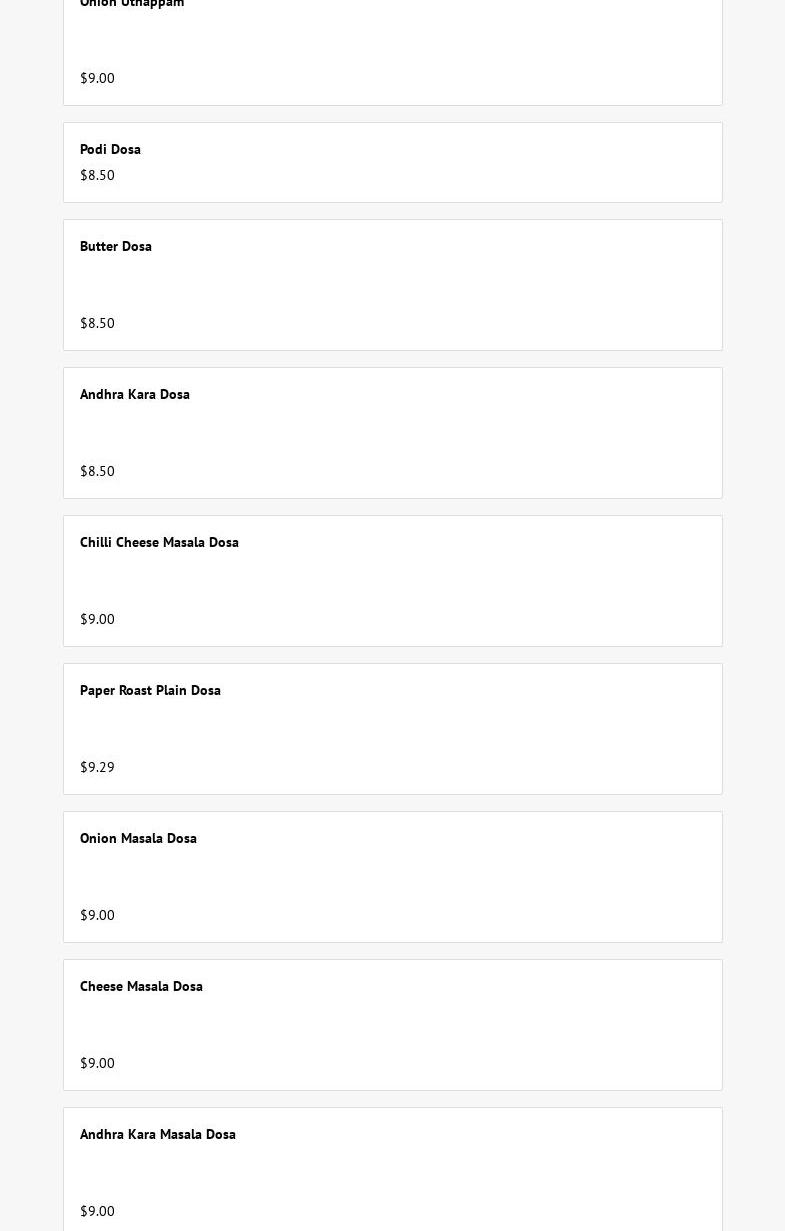Open the Podi Dosa menu item

pyautogui.click(x=110, y=149)
